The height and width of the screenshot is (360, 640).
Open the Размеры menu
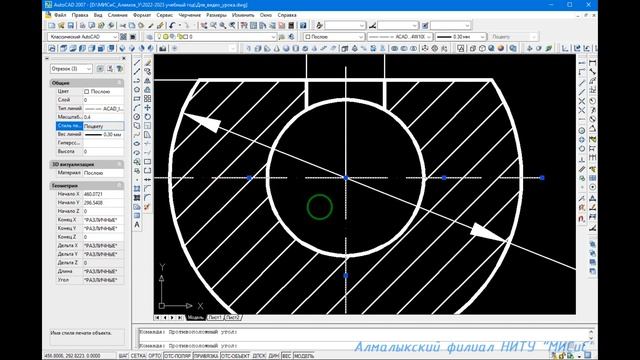[216, 15]
